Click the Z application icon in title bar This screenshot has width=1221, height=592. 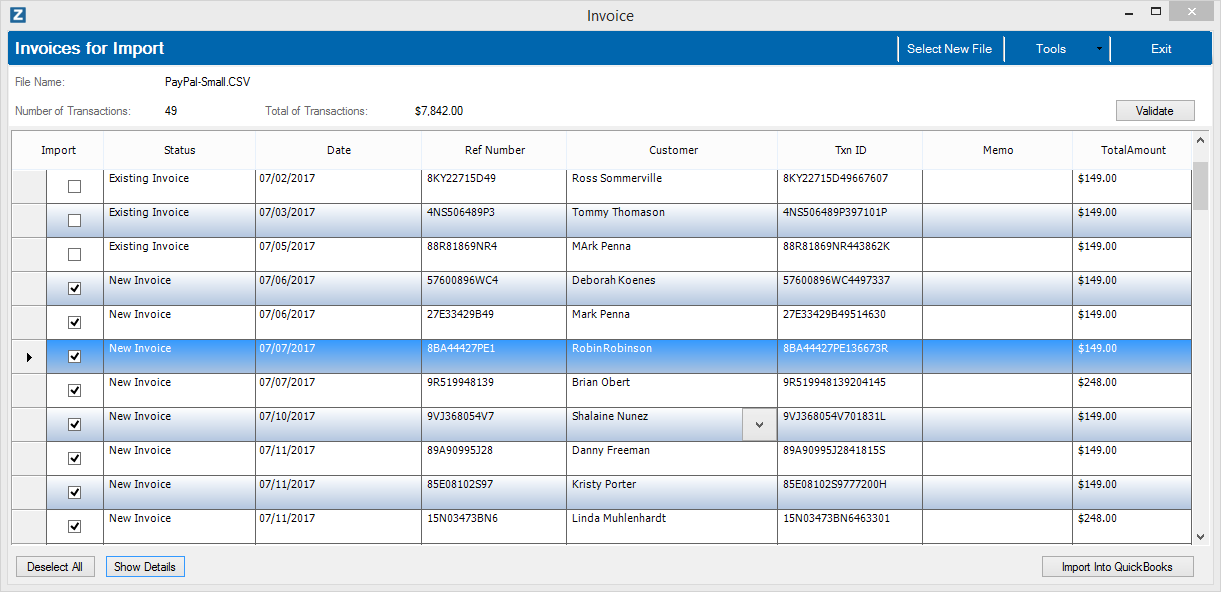point(17,15)
